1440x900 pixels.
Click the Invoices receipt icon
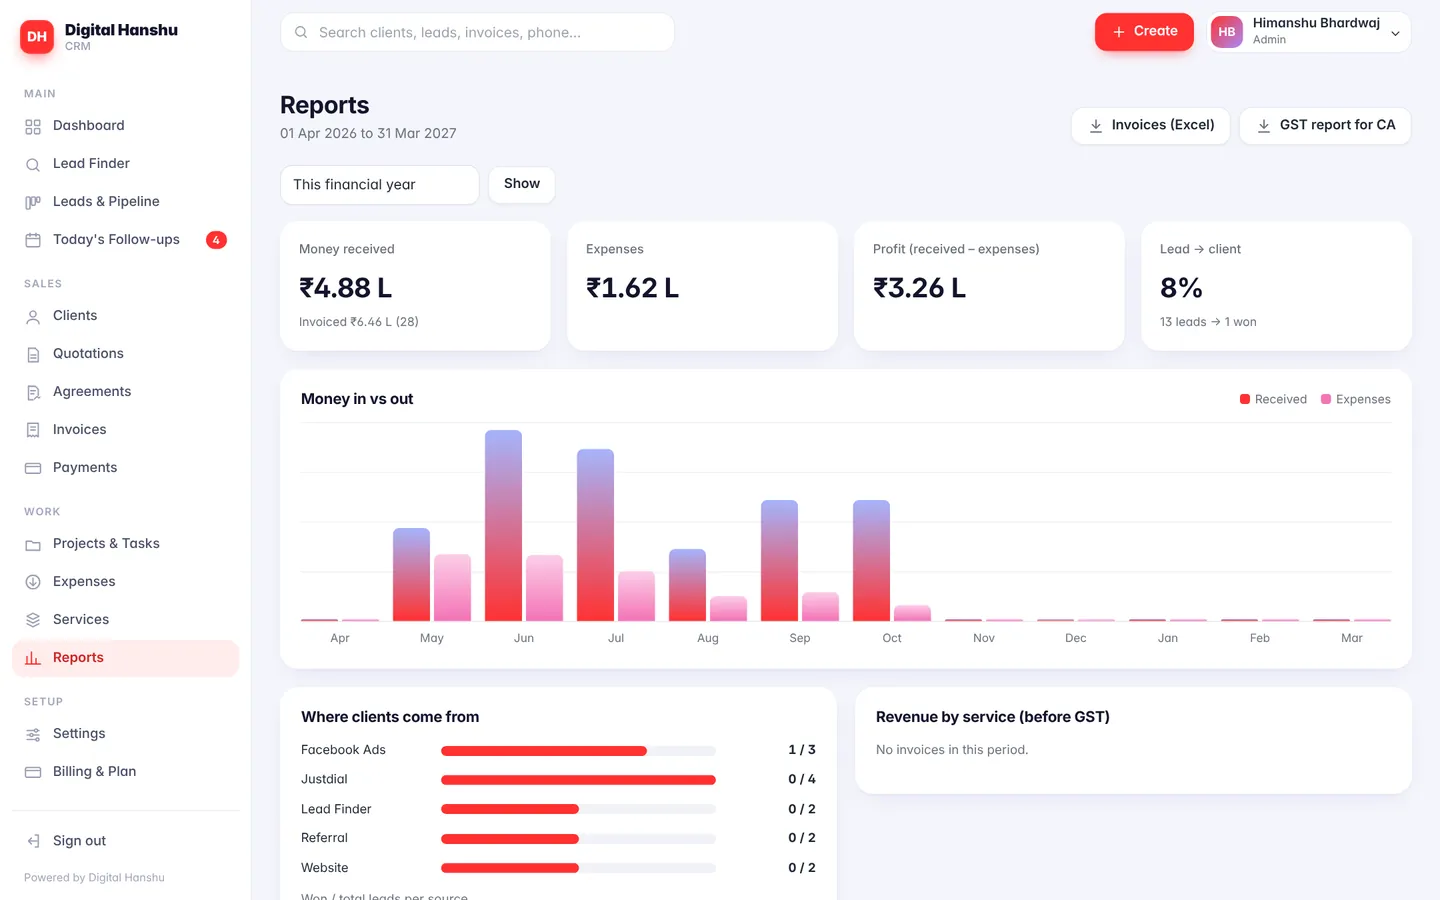(x=33, y=431)
